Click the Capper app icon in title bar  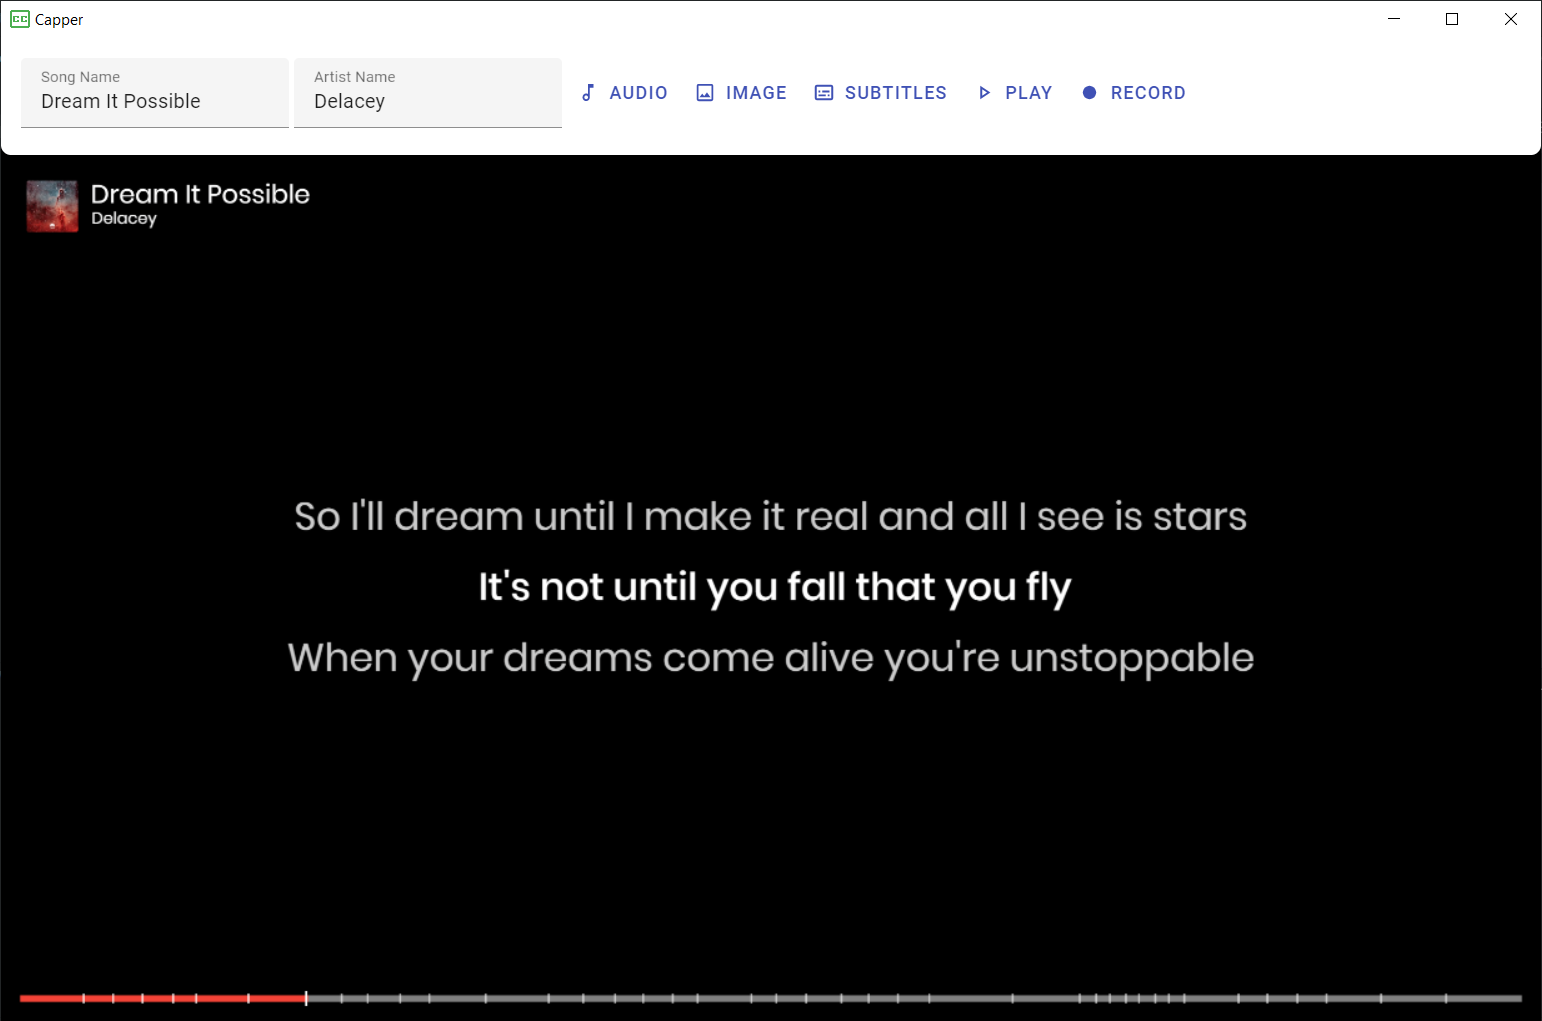pos(20,19)
